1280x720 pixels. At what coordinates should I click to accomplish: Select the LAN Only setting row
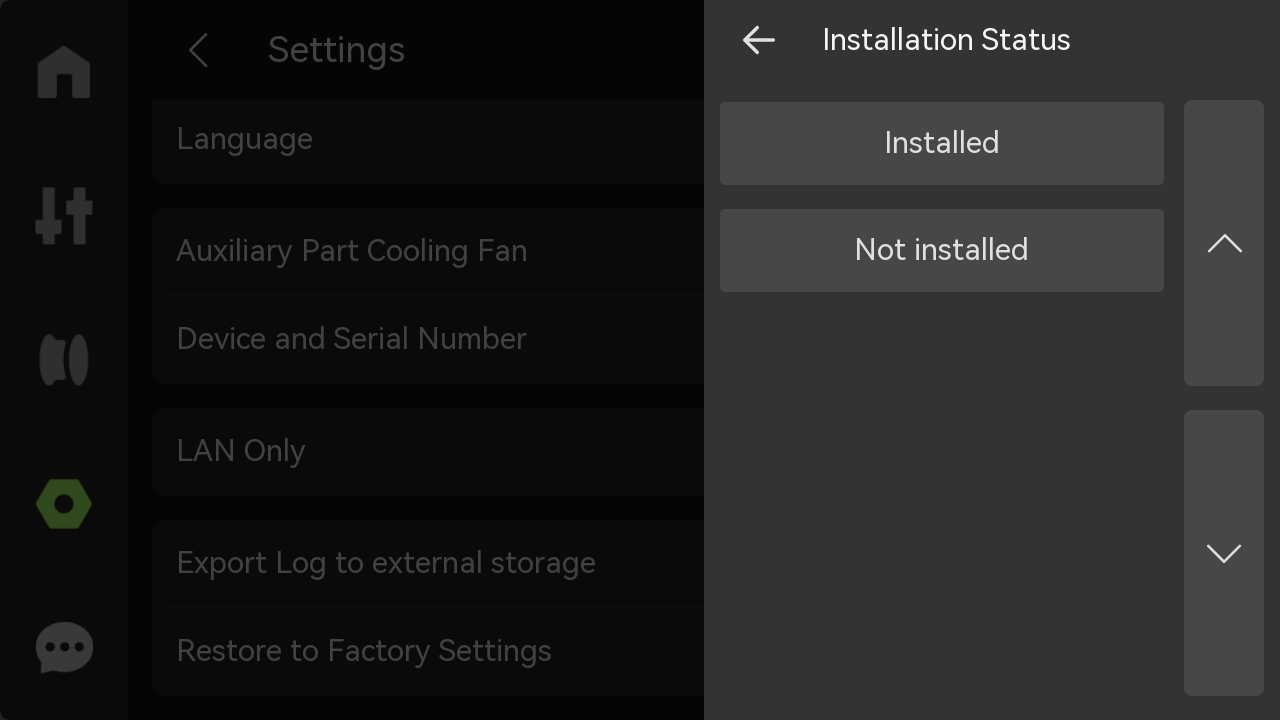coord(428,451)
